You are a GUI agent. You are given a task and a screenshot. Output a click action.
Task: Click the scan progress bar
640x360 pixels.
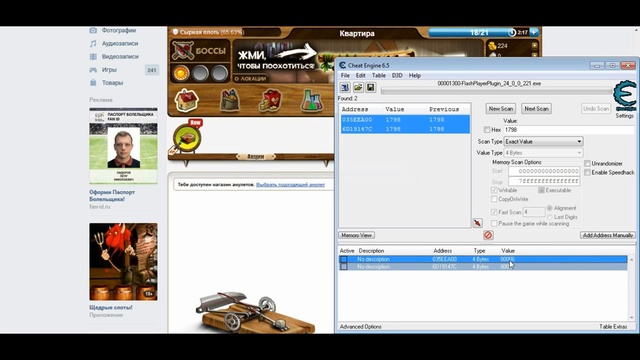click(x=496, y=91)
